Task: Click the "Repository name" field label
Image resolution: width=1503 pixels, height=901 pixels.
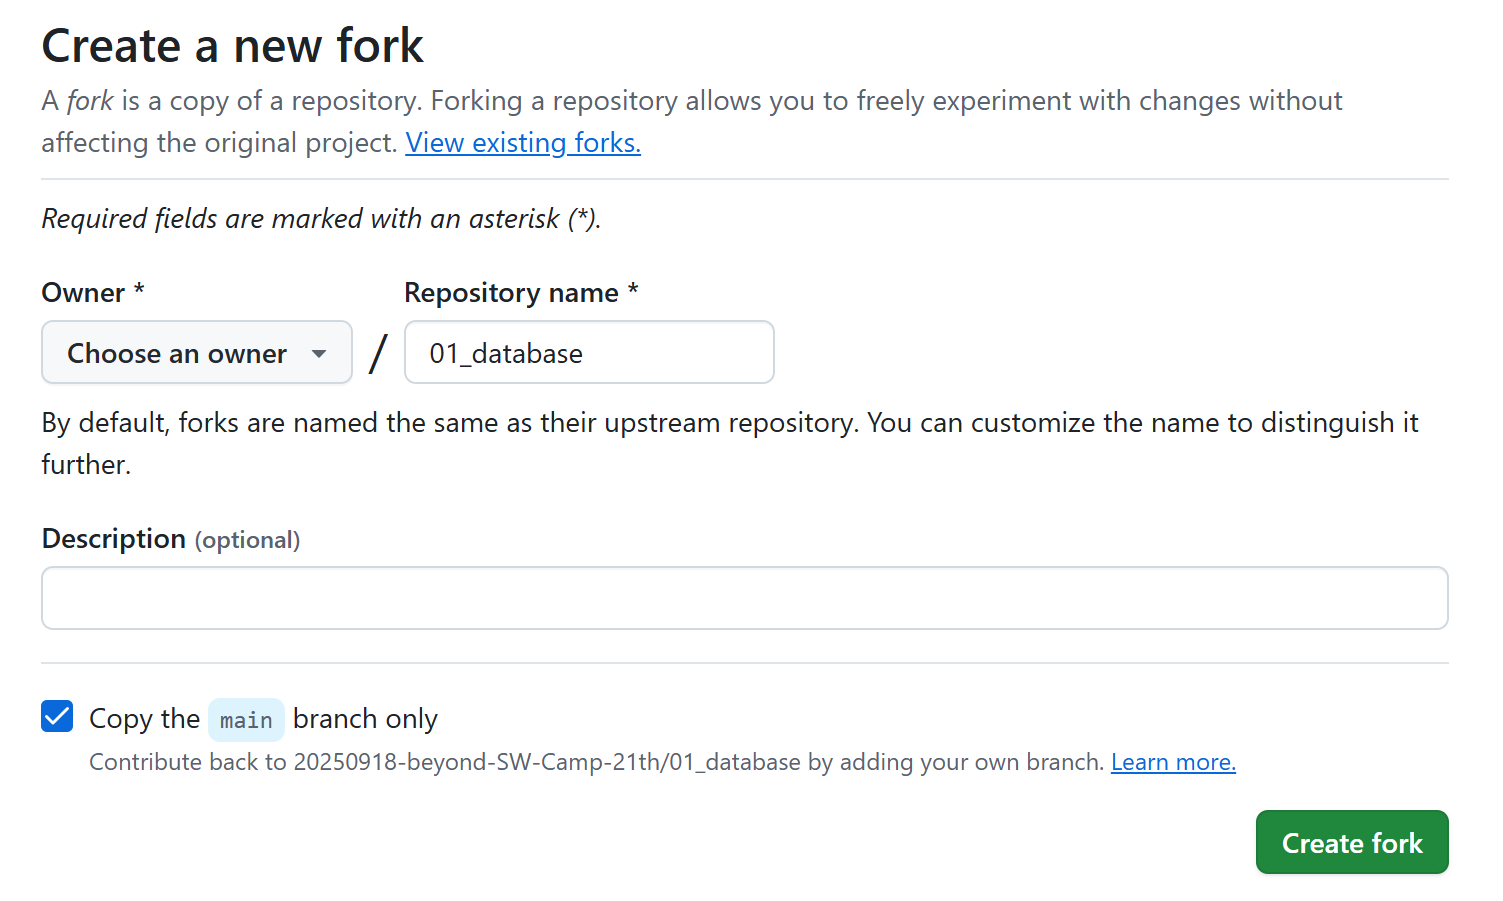Action: (x=511, y=293)
